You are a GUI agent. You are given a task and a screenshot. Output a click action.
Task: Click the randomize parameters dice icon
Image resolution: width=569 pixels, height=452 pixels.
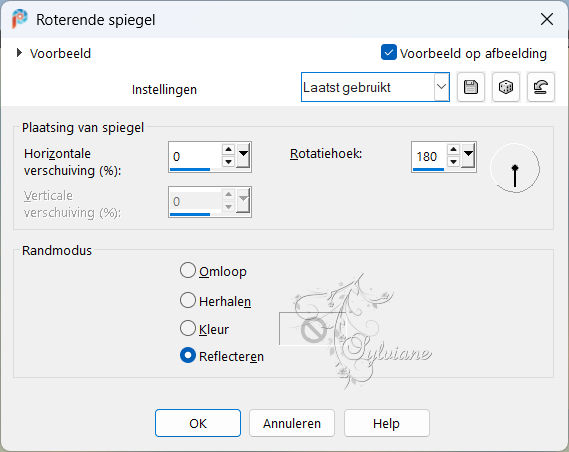[505, 87]
